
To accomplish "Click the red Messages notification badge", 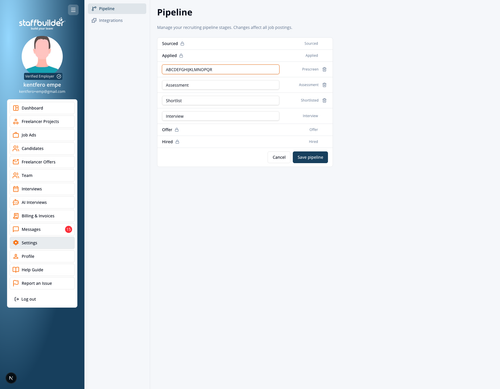I will 68,229.
